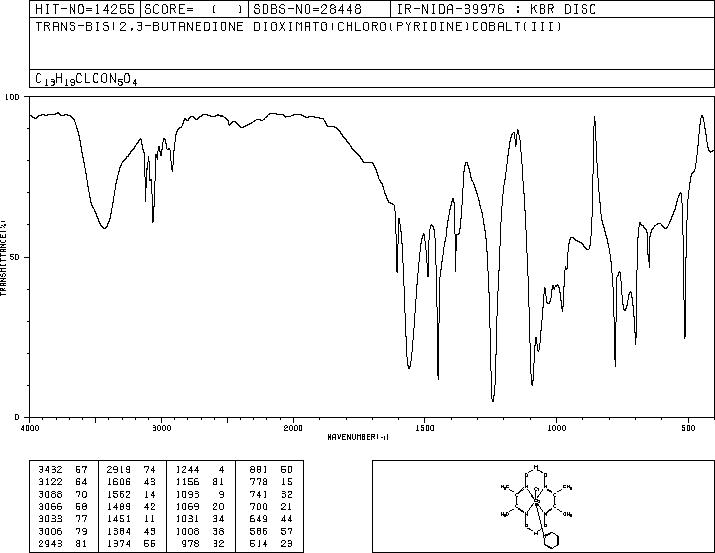Viewport: 715px width, 553px height.
Task: Click the 500 x-axis tick label
Action: click(688, 428)
